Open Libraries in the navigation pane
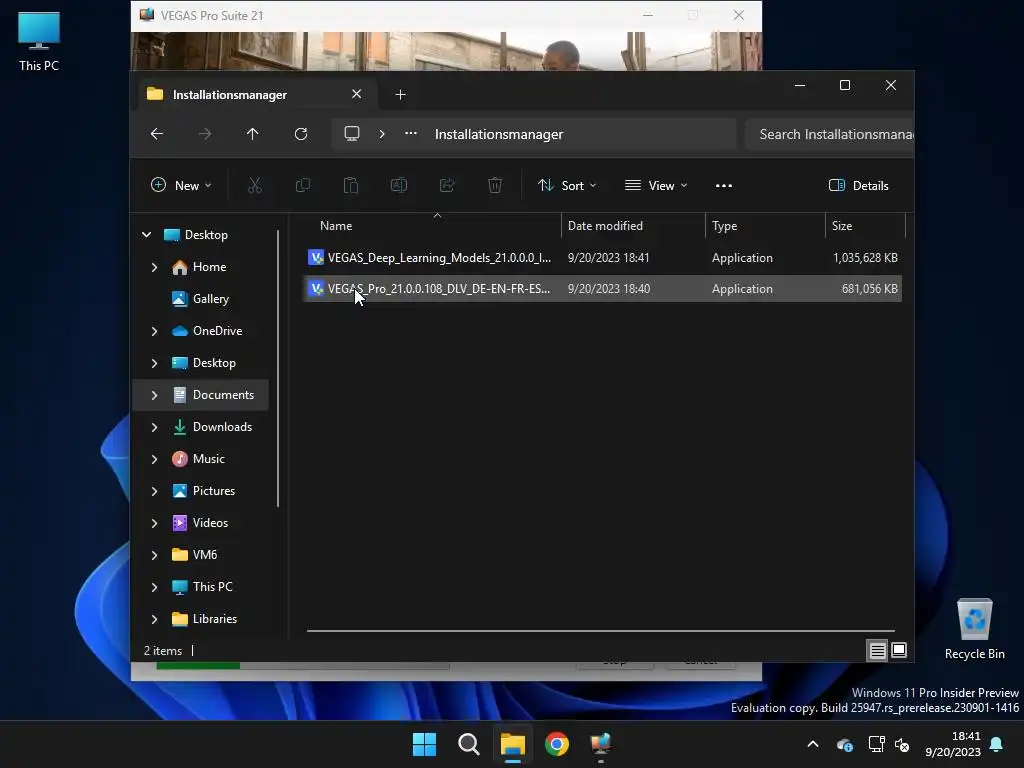Viewport: 1024px width, 768px height. click(214, 619)
